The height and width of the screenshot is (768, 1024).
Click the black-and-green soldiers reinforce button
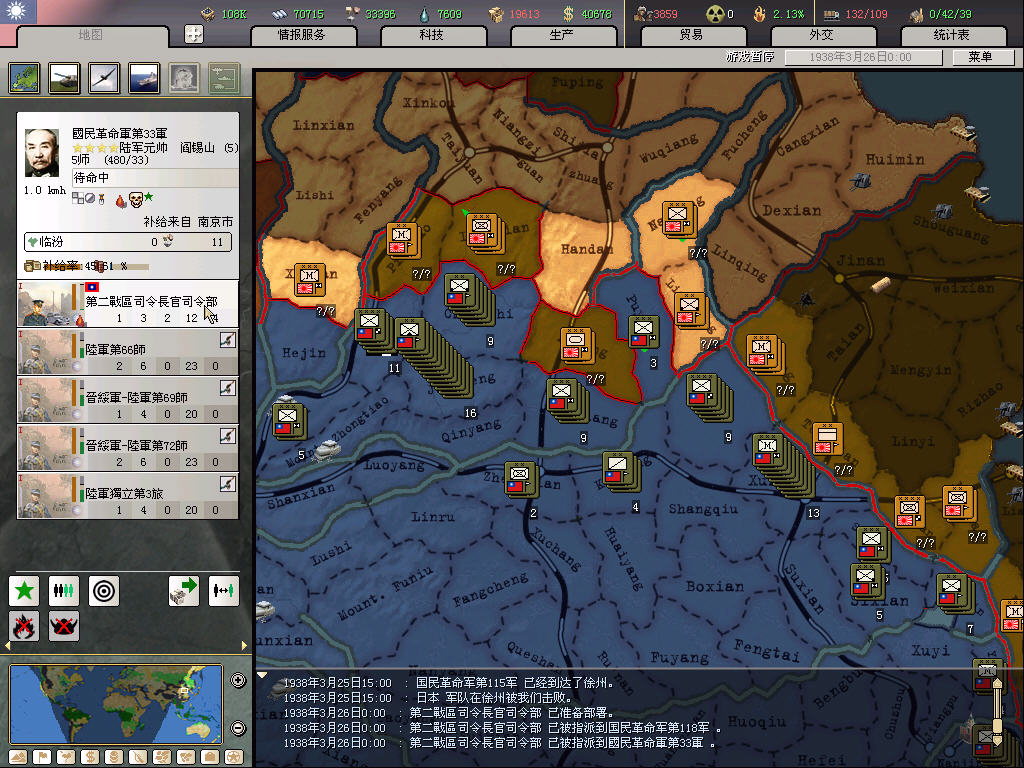click(64, 591)
